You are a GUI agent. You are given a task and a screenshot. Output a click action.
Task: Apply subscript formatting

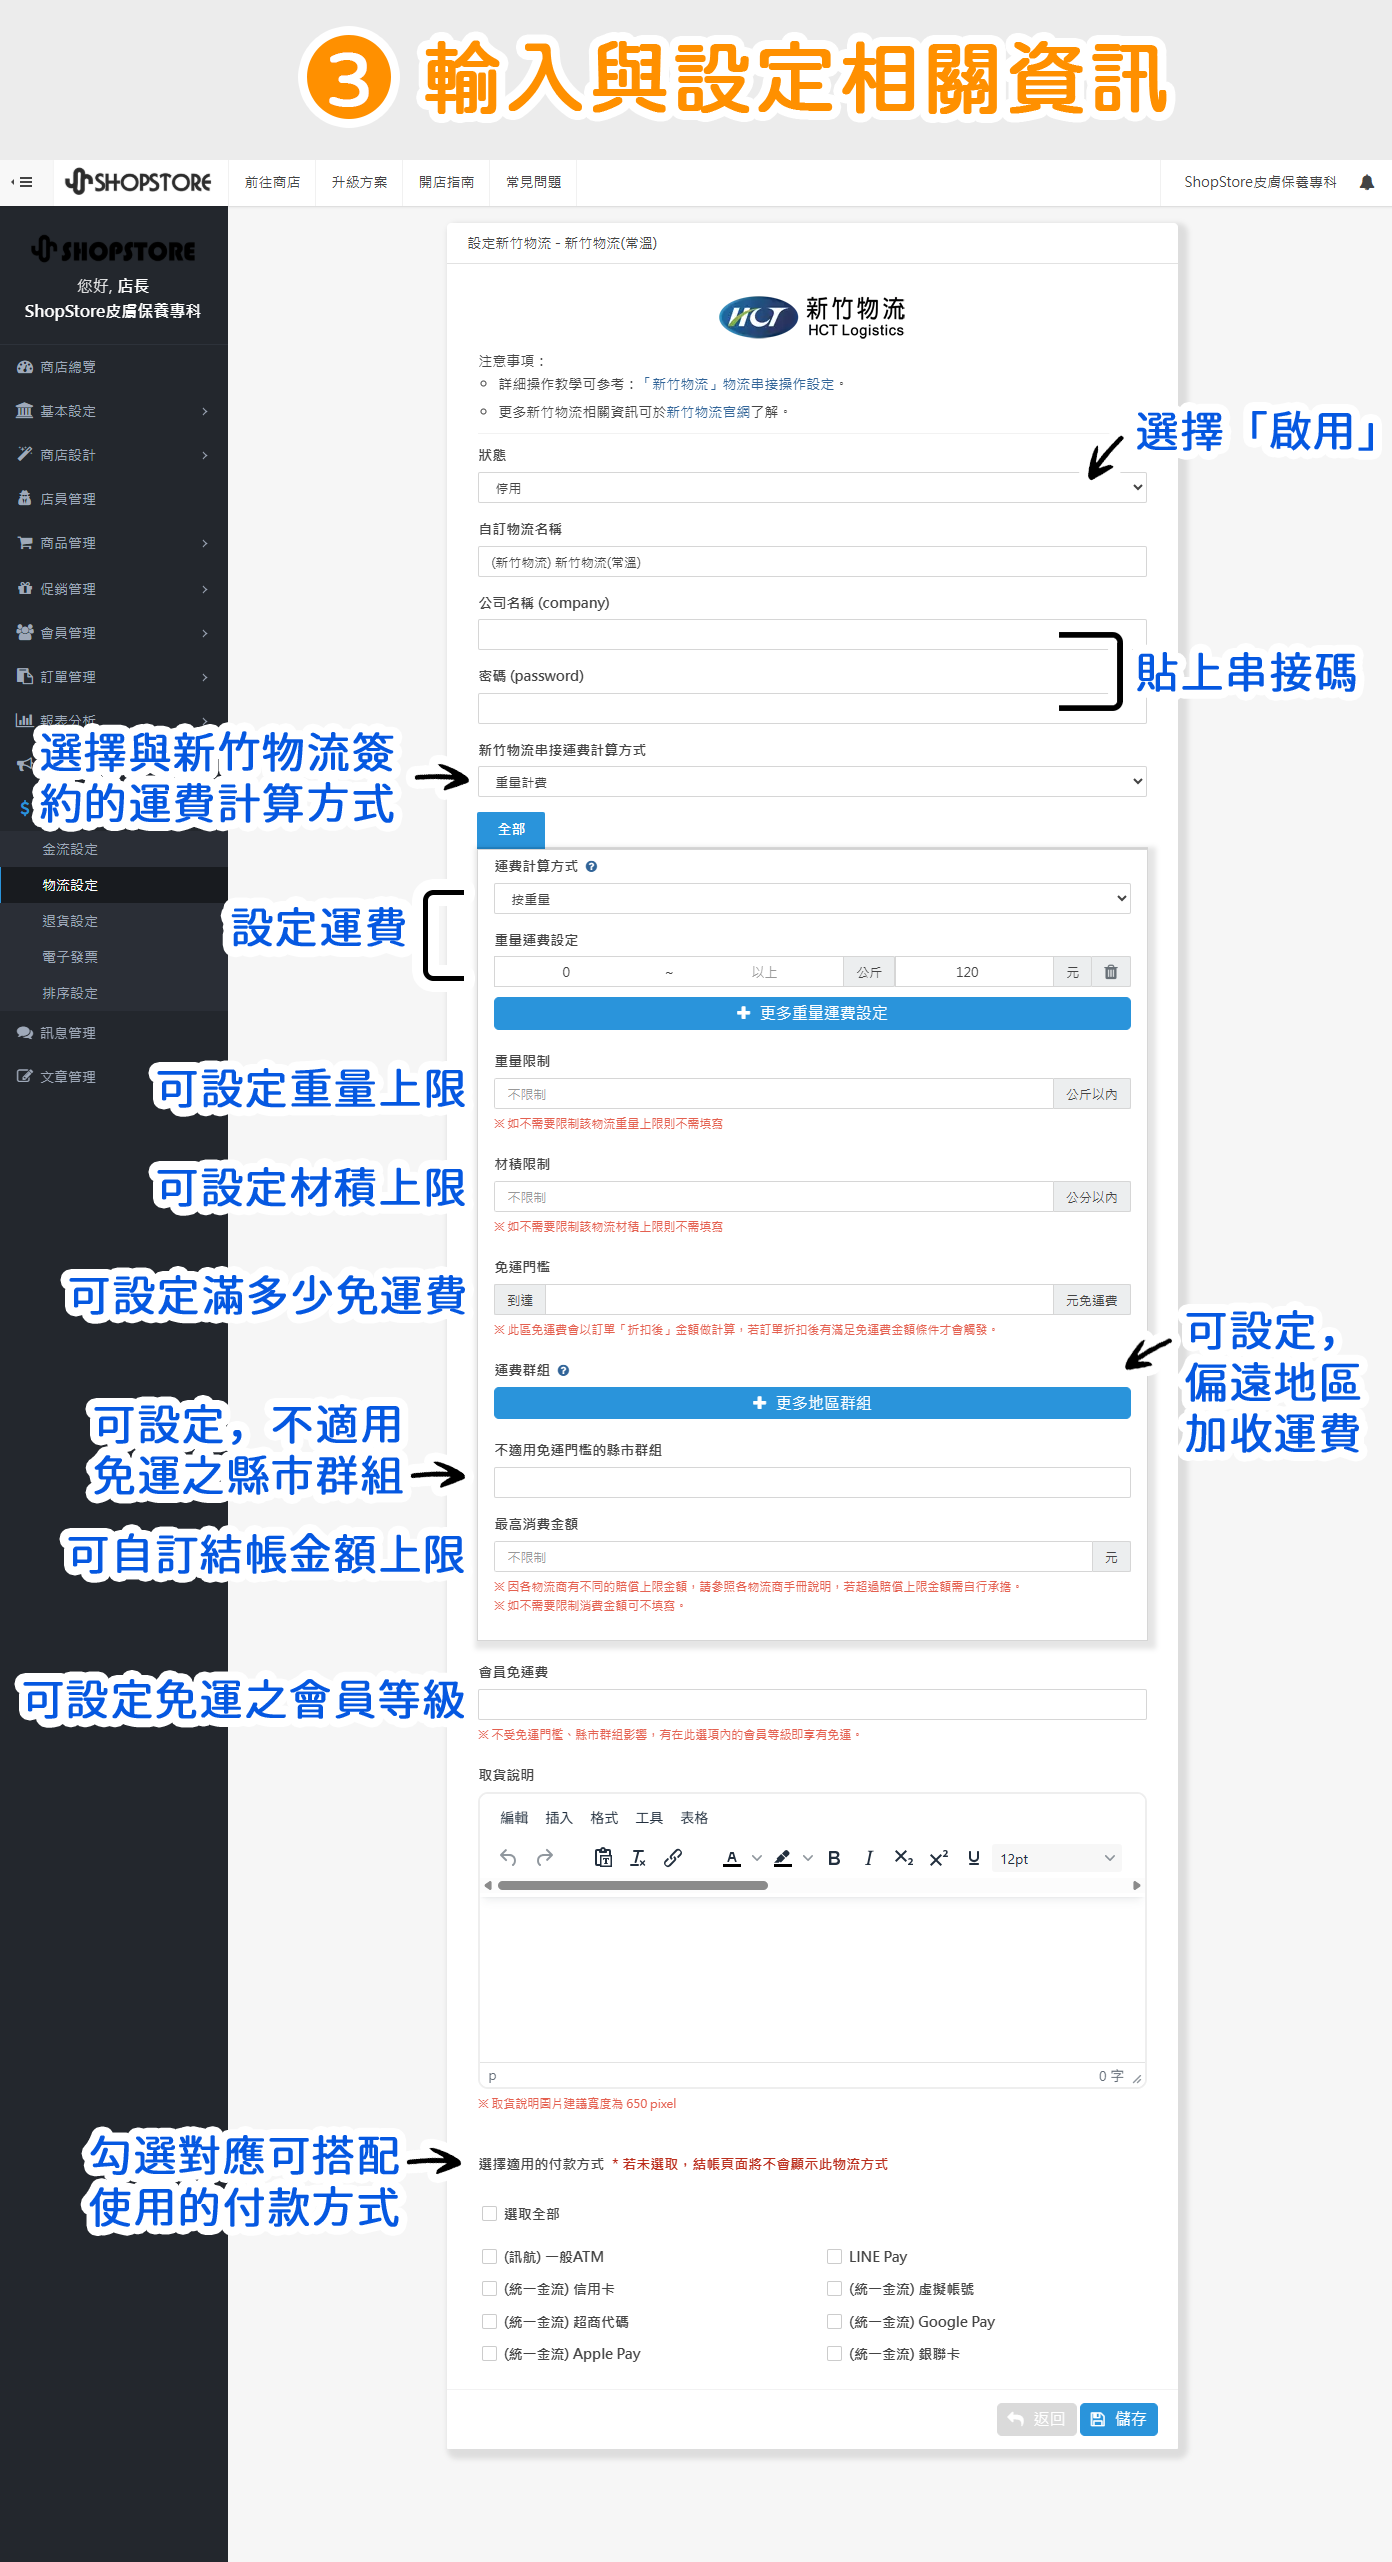[x=904, y=1858]
